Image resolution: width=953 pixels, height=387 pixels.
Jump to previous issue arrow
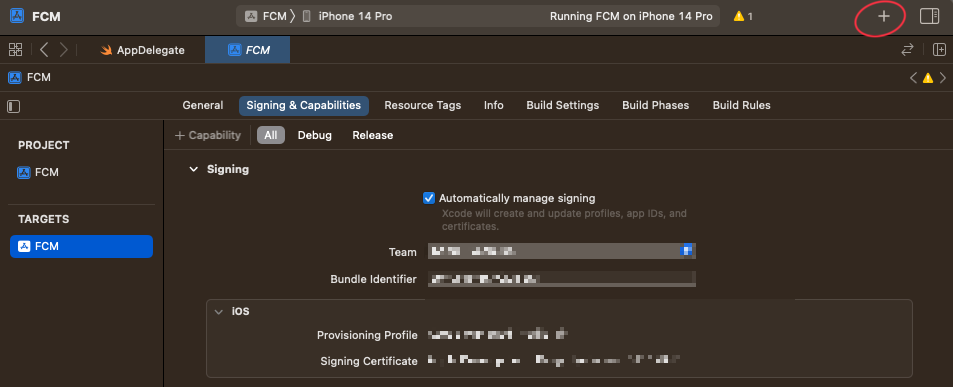[913, 78]
